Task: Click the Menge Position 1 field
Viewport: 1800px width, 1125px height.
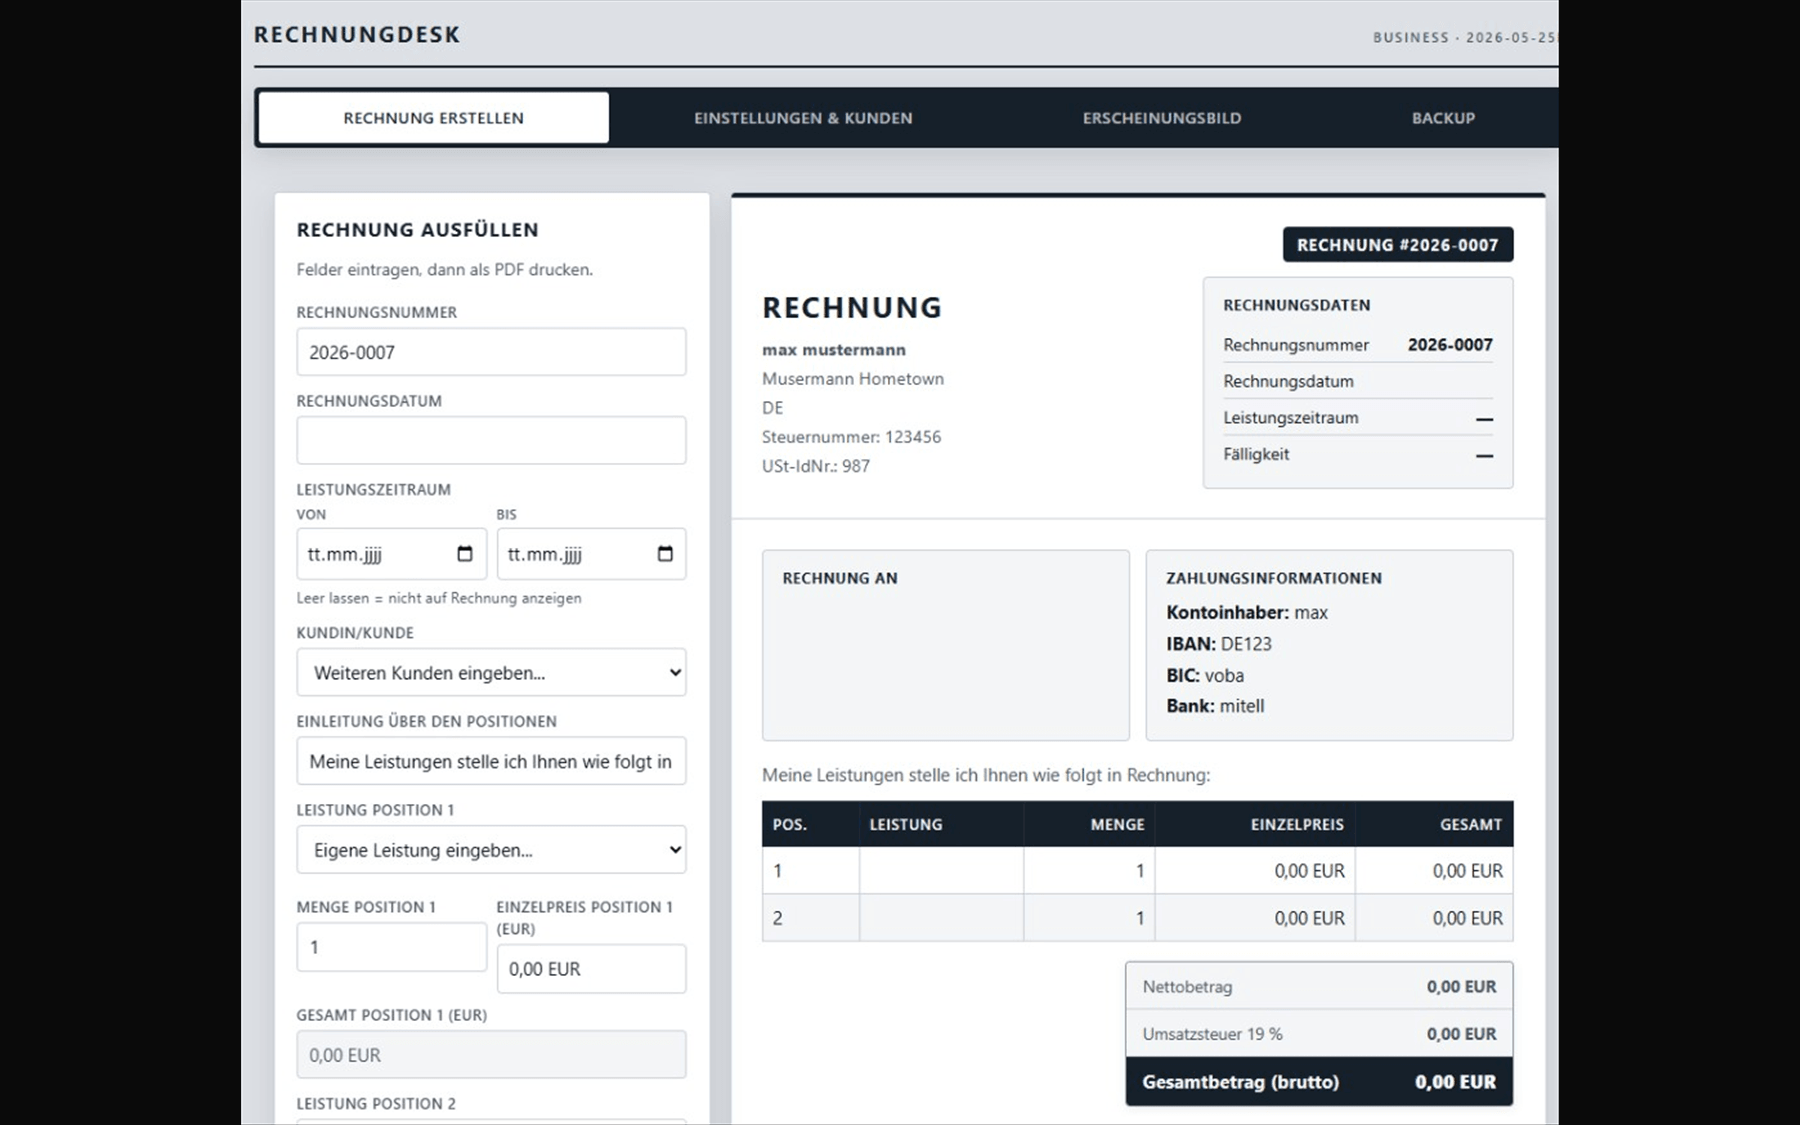Action: 391,947
